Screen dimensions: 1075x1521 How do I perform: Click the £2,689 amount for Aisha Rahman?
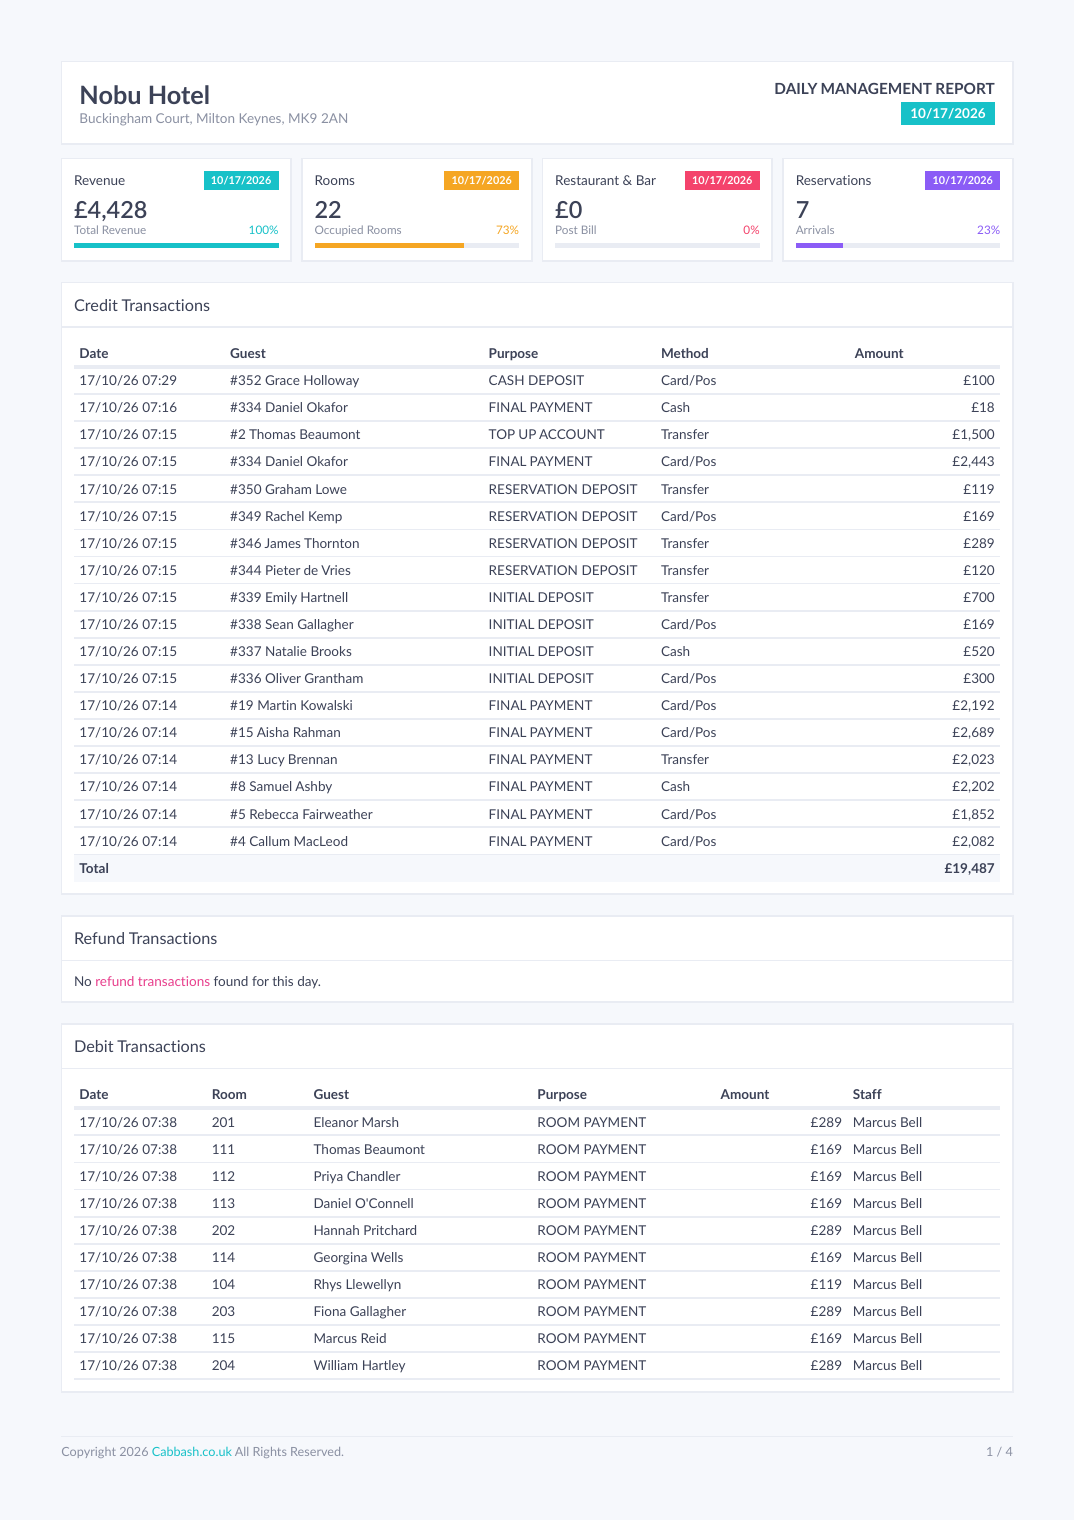[x=973, y=733]
